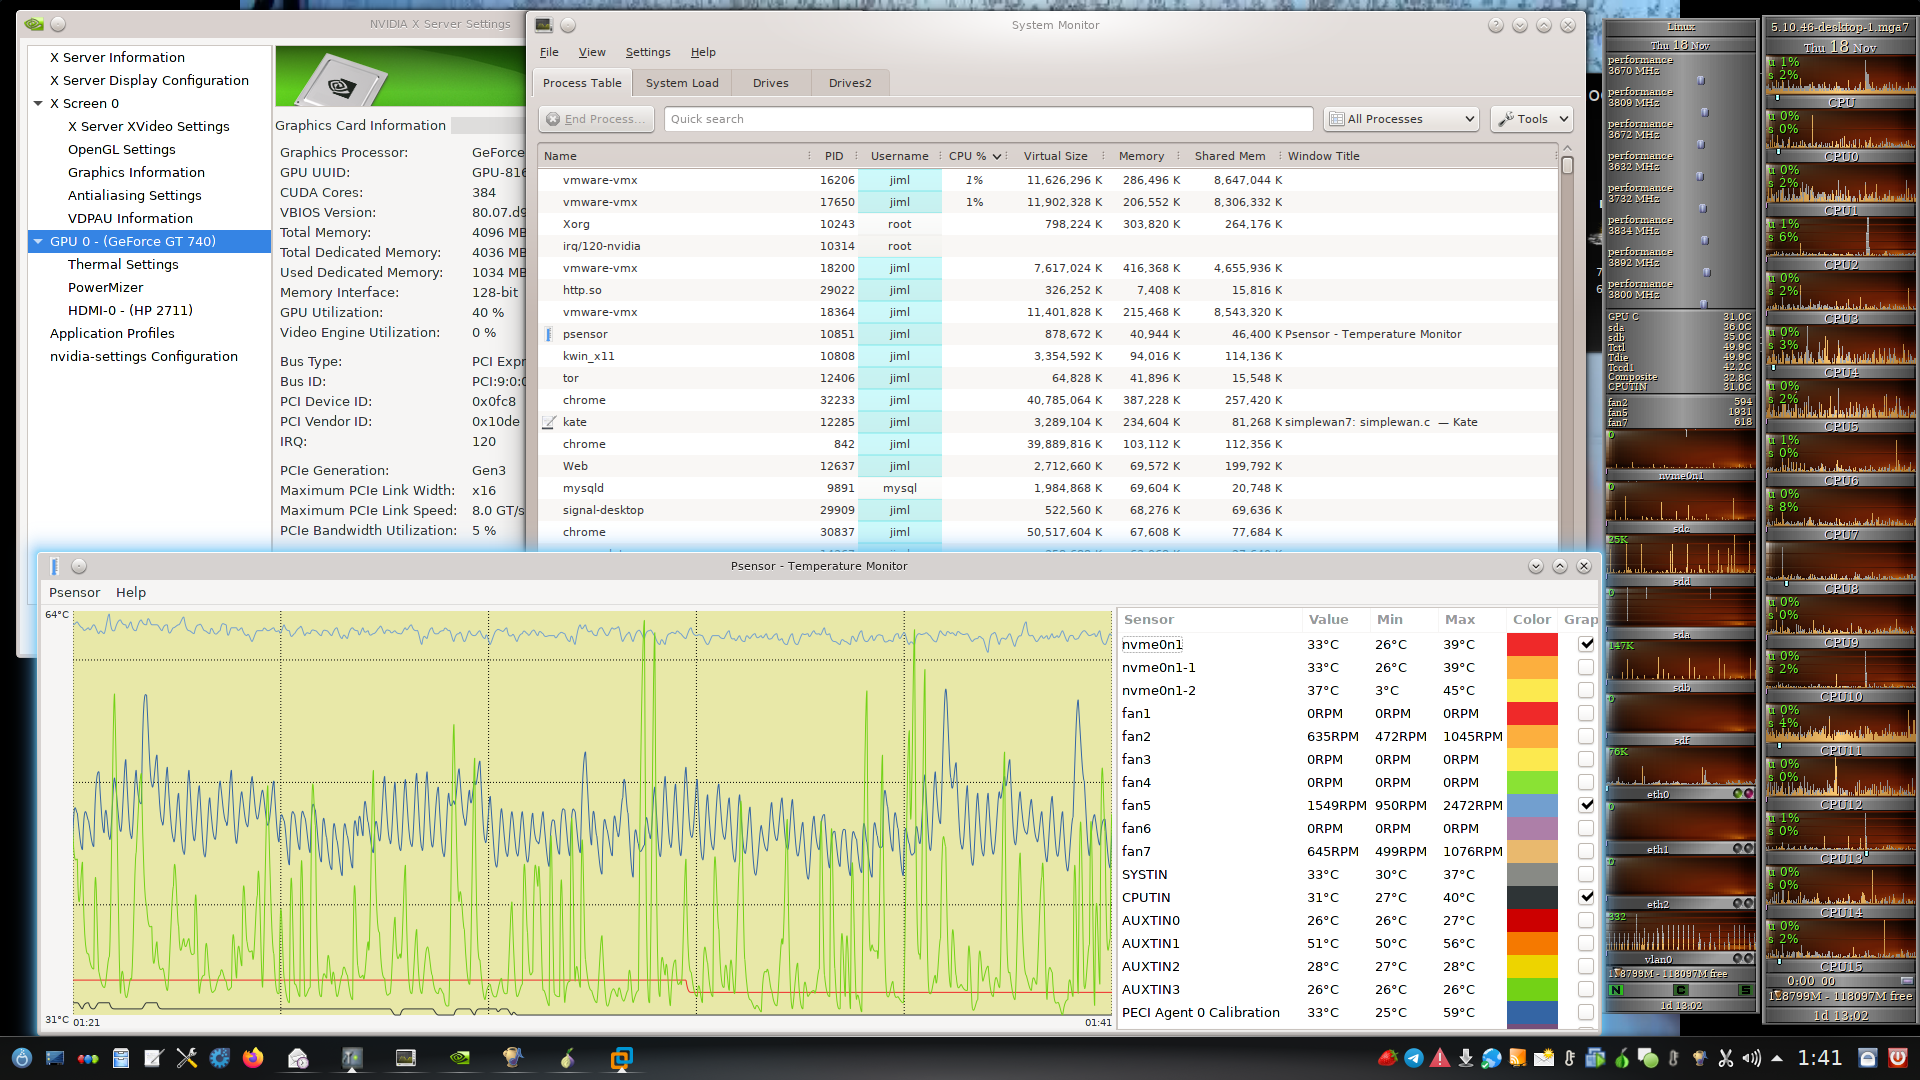This screenshot has width=1920, height=1080.
Task: Open Klipper clipboard scissors tray icon
Action: [x=1726, y=1058]
